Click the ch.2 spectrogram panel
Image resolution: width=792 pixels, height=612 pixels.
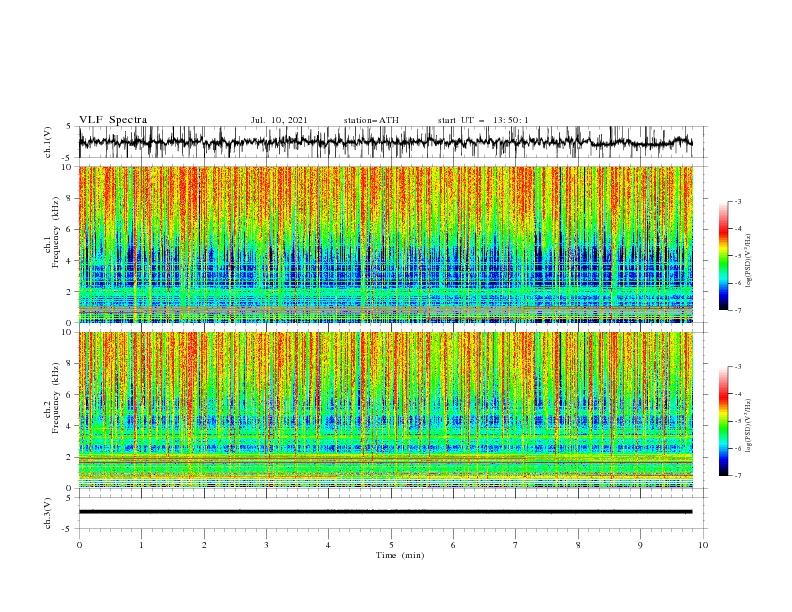tap(385, 410)
